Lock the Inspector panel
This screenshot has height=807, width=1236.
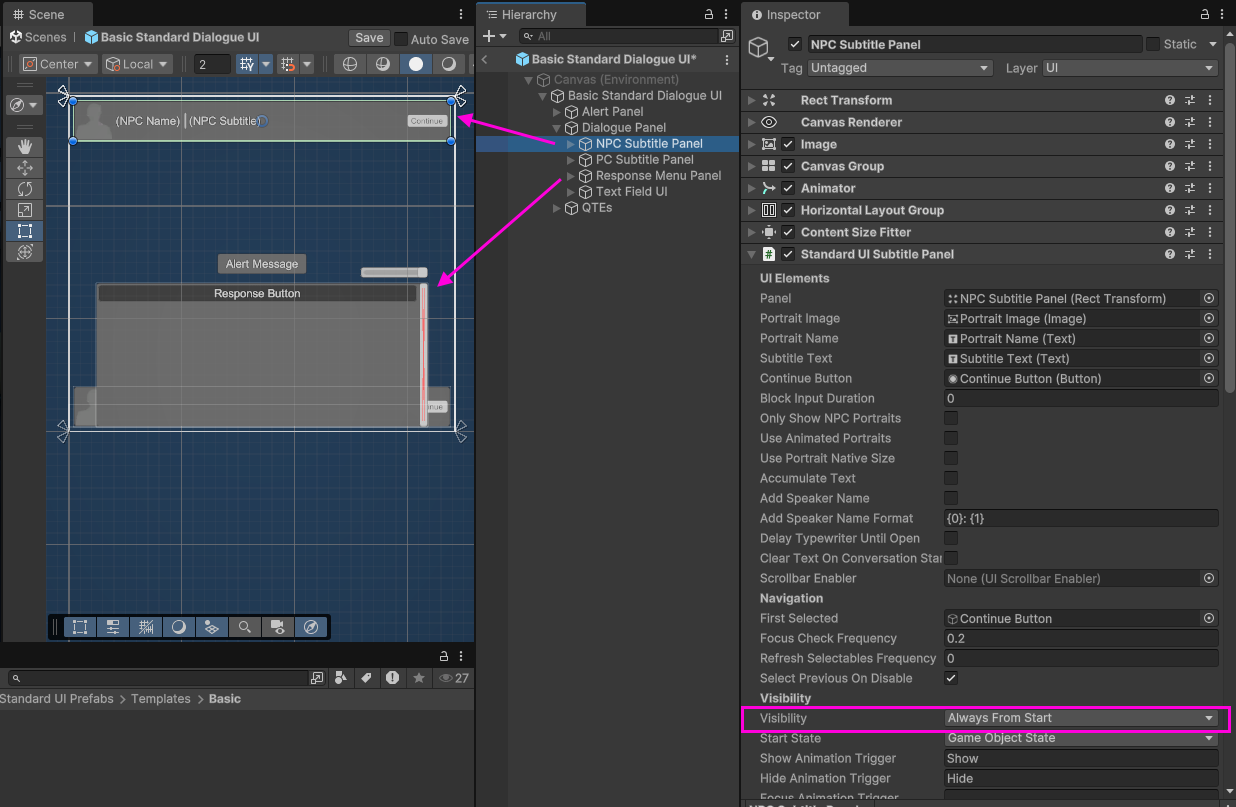[1205, 15]
